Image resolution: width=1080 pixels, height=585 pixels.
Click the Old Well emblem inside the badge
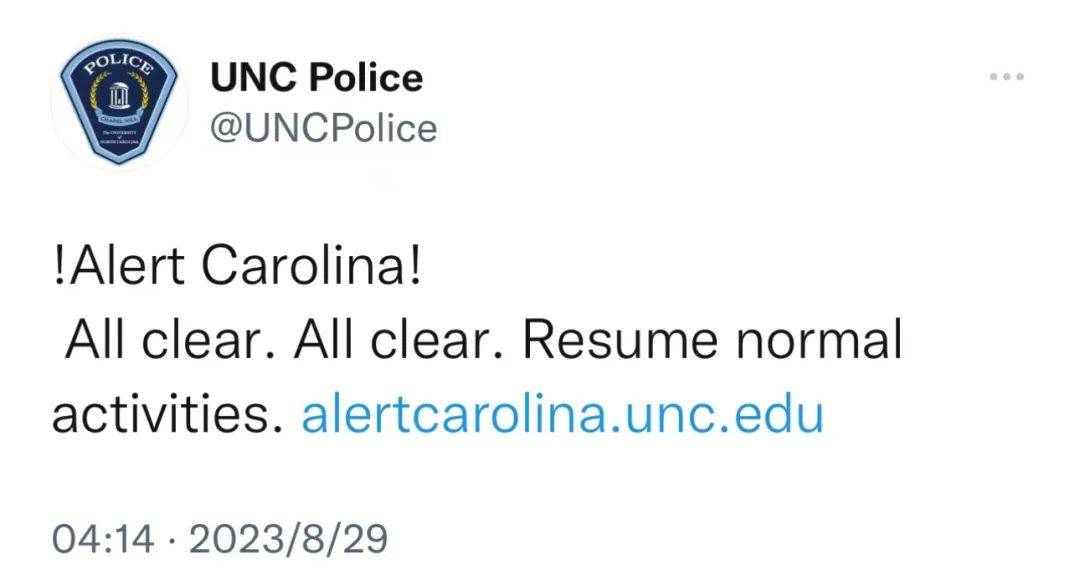(119, 95)
